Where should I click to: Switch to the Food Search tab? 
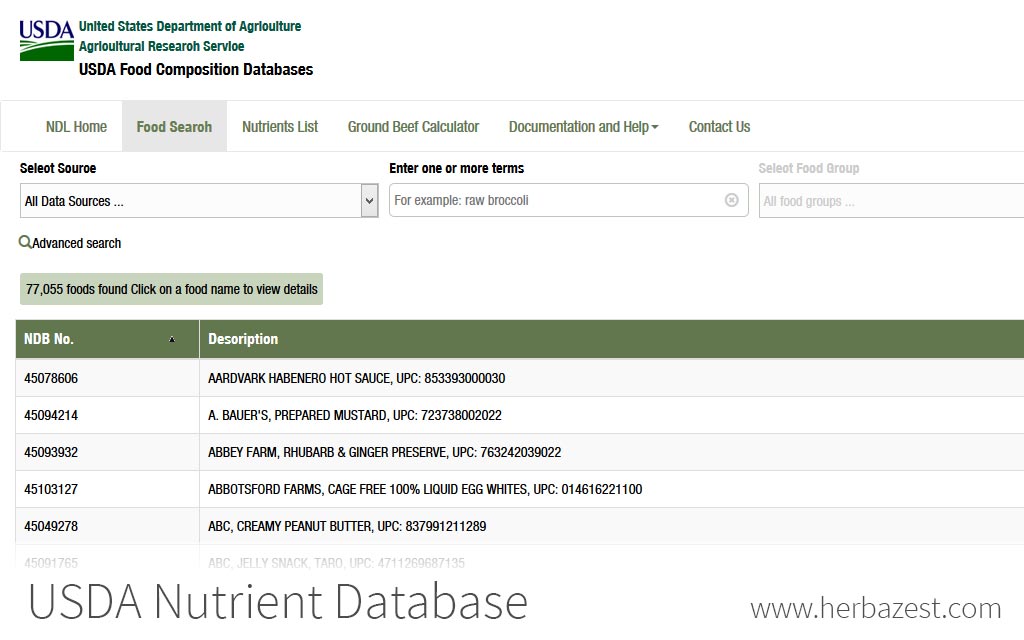click(174, 127)
